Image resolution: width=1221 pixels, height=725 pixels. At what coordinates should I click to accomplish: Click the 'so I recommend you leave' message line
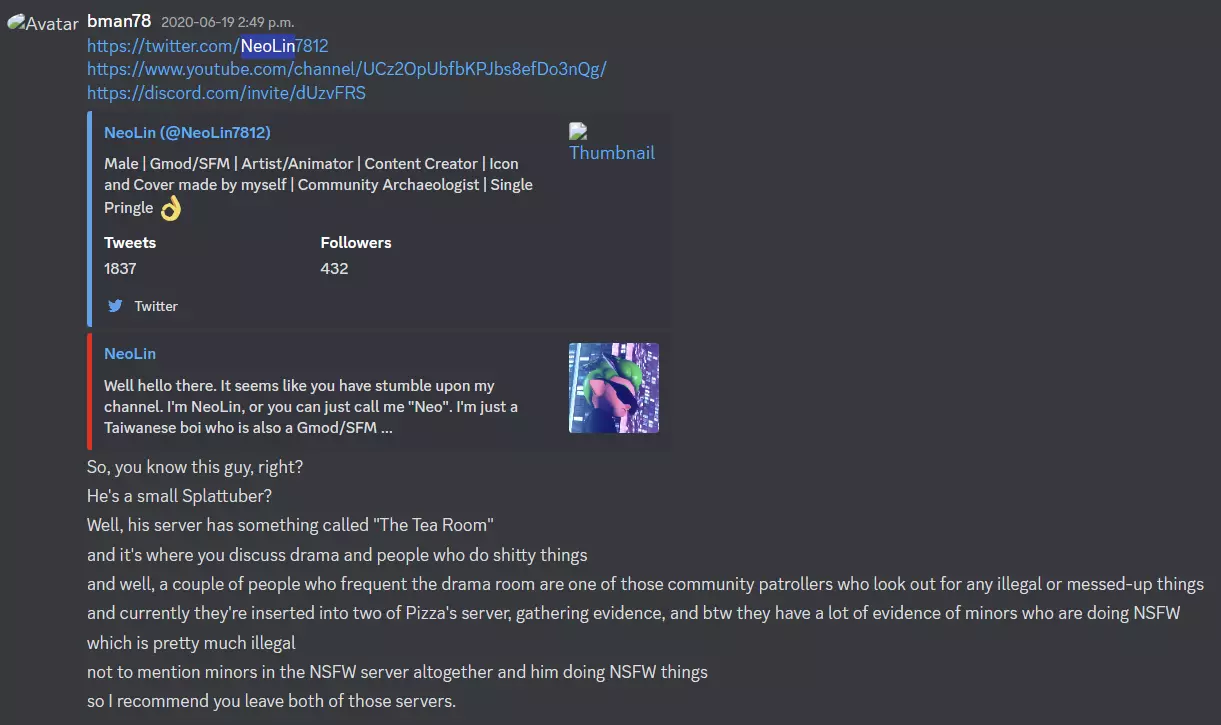[272, 701]
